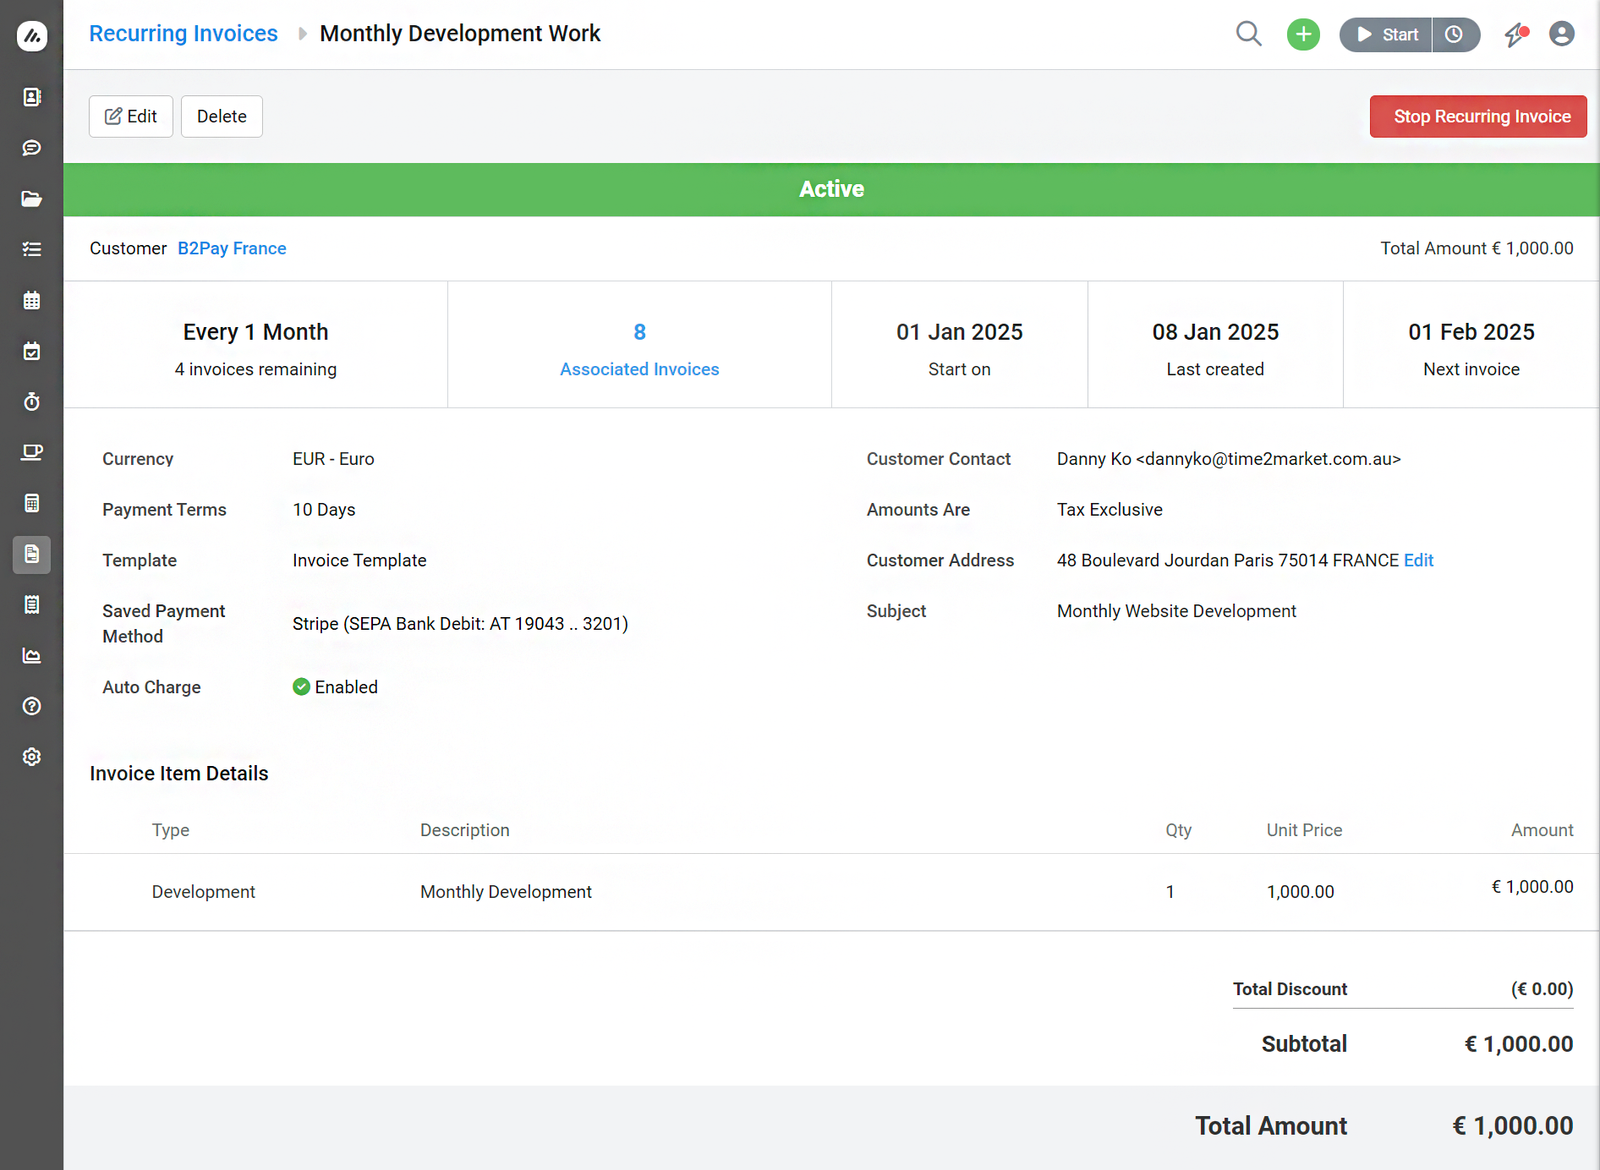Click the coffee cup icon in sidebar
This screenshot has height=1170, width=1600.
32,452
